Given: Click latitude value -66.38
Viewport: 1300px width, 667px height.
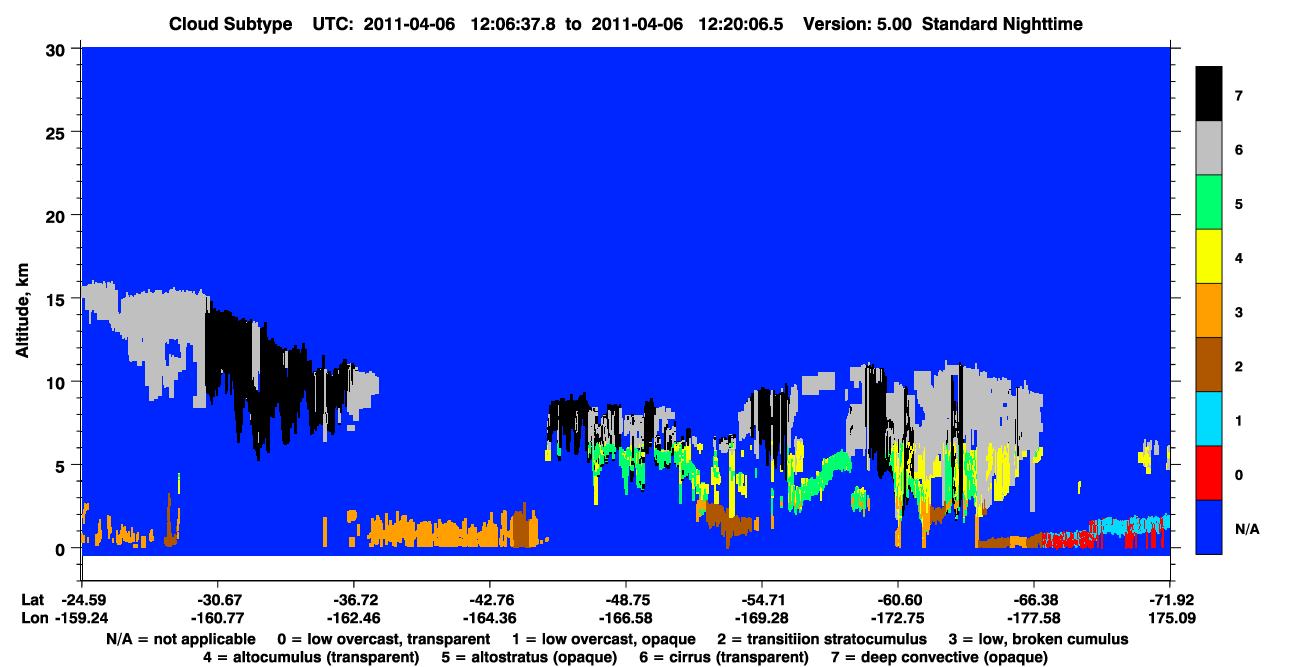Looking at the screenshot, I should 1034,599.
